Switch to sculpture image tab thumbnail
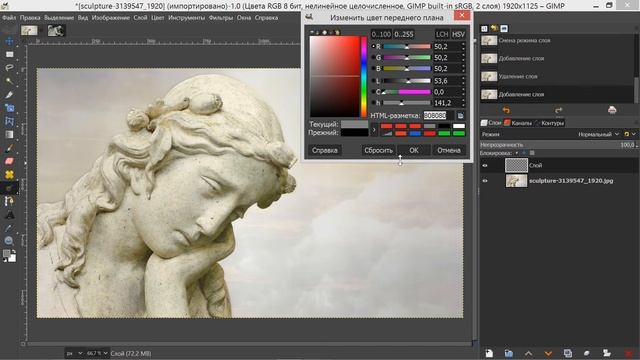 (x=29, y=31)
